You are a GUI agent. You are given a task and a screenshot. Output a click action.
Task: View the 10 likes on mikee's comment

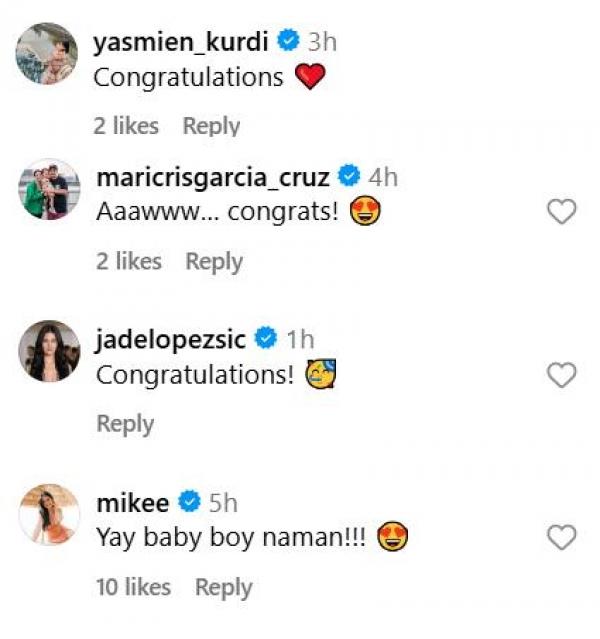[133, 587]
